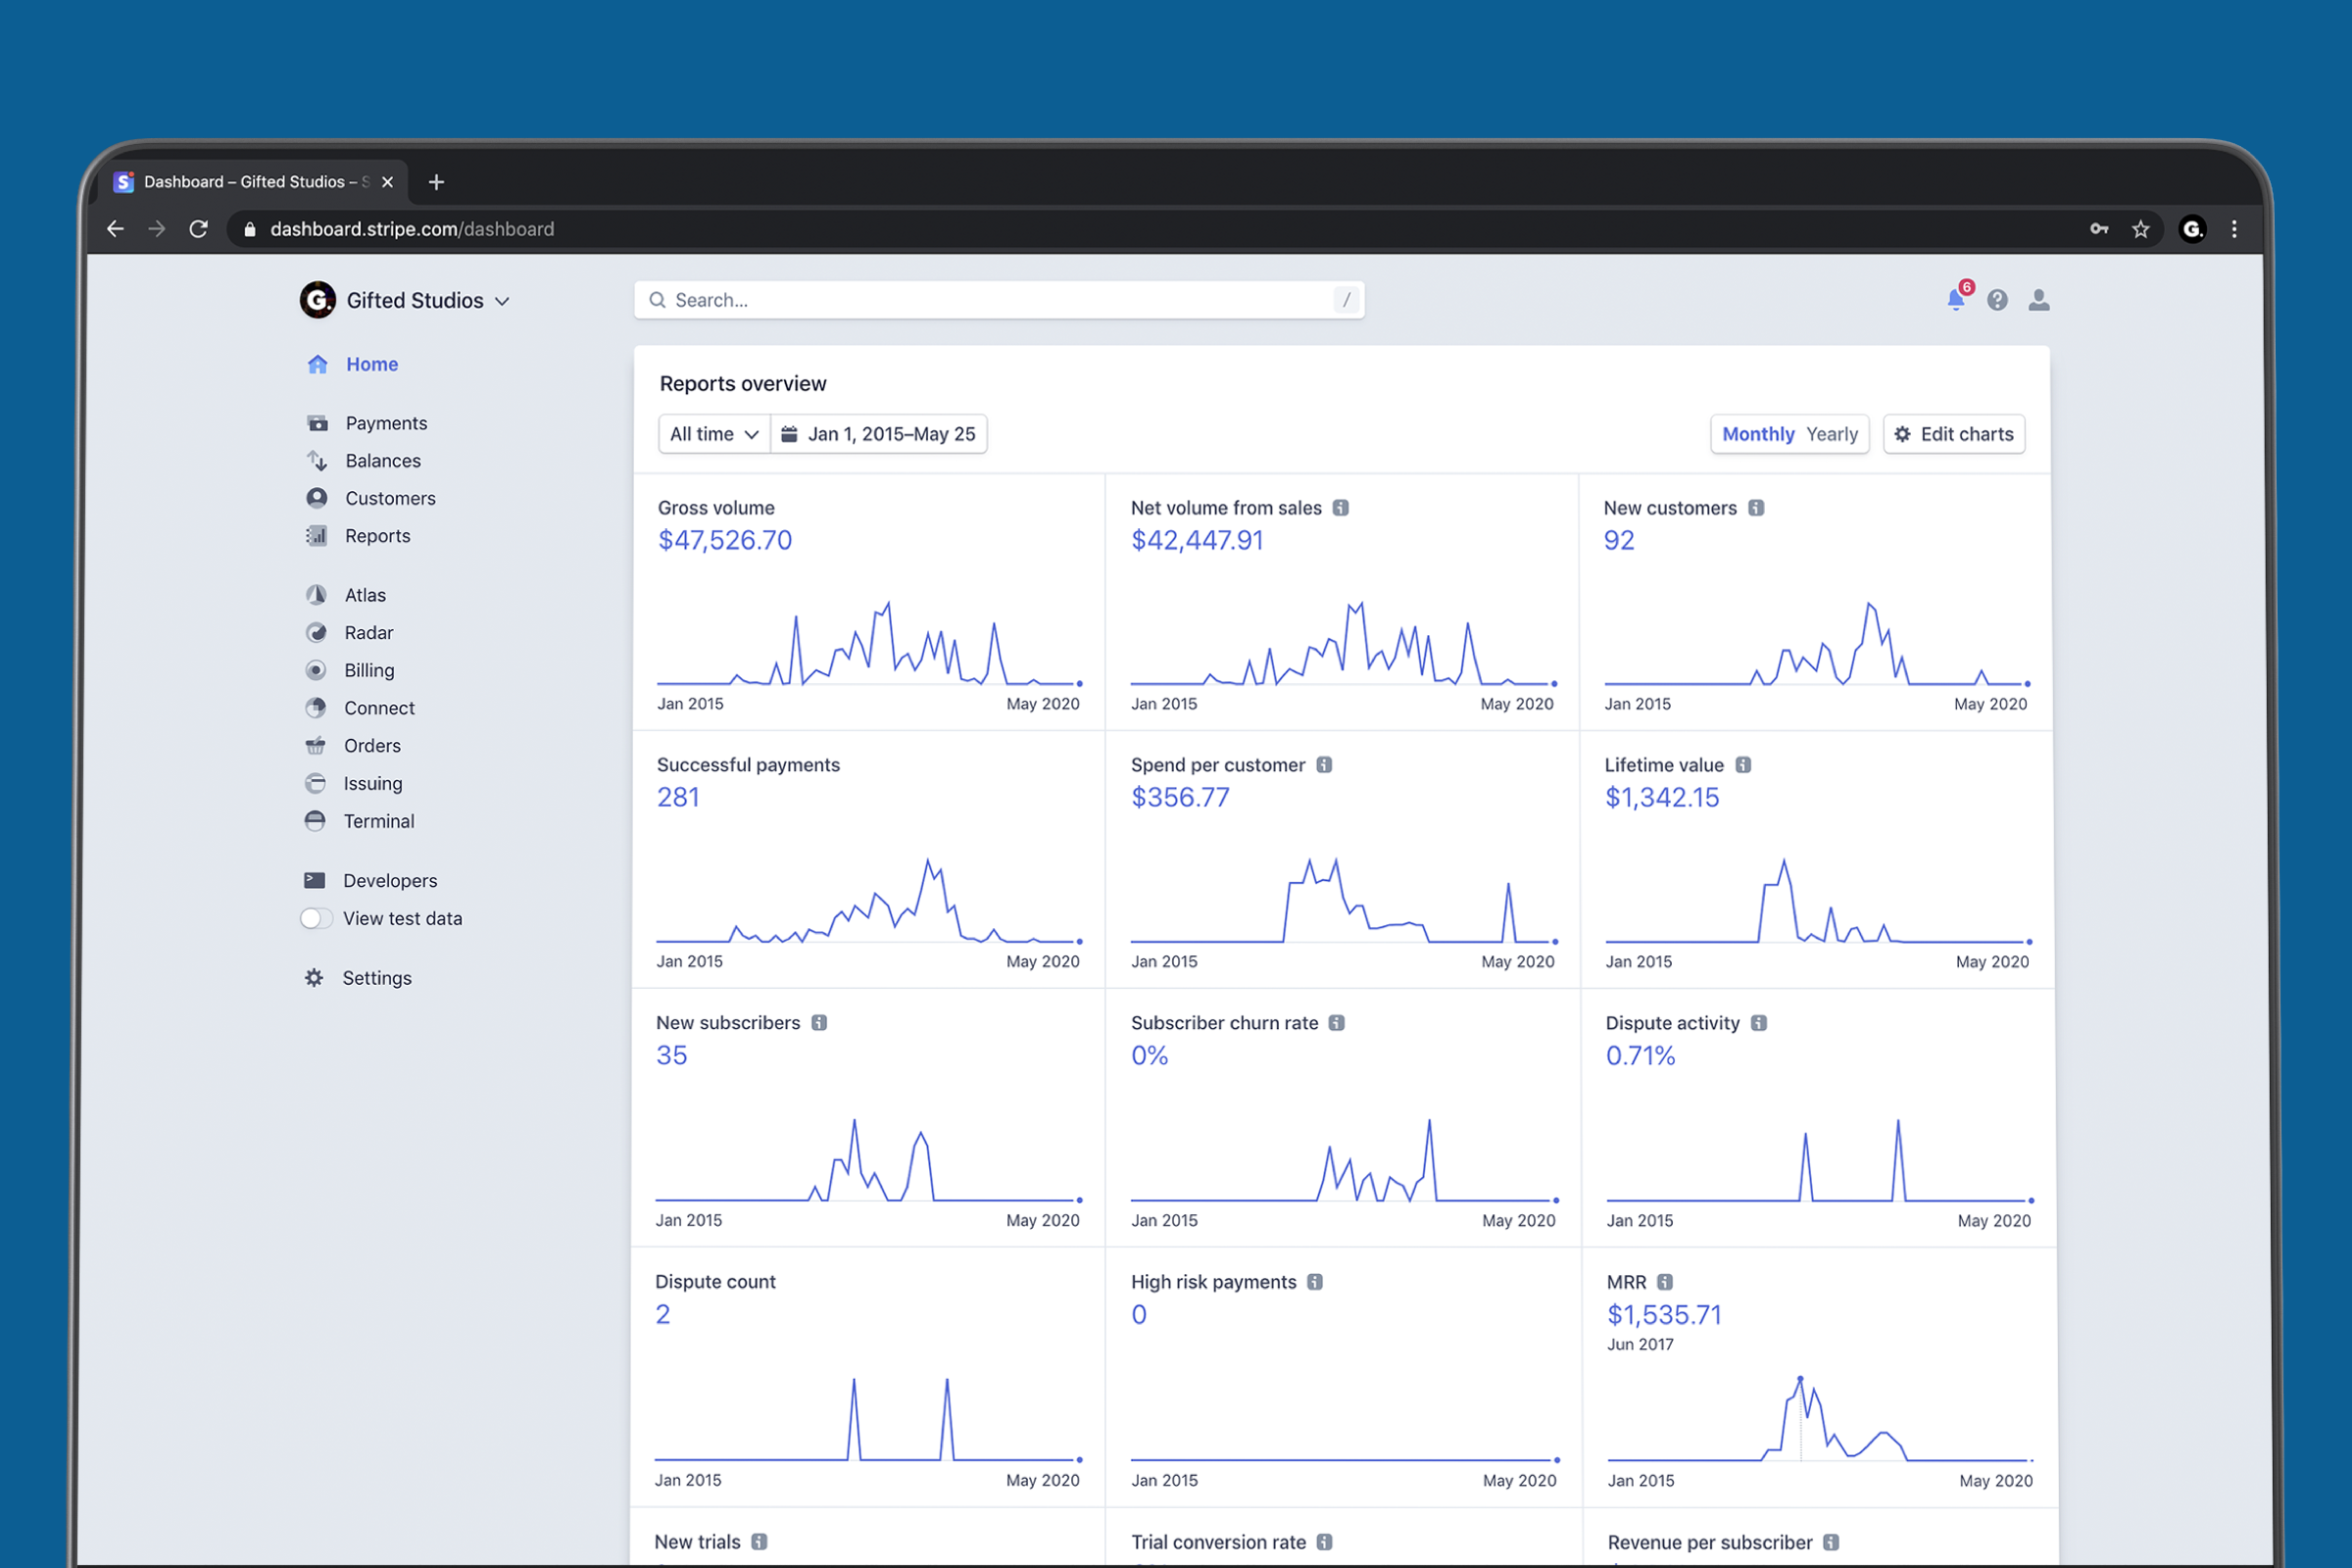Open the notifications bell icon
This screenshot has width=2352, height=1568.
click(x=1955, y=300)
